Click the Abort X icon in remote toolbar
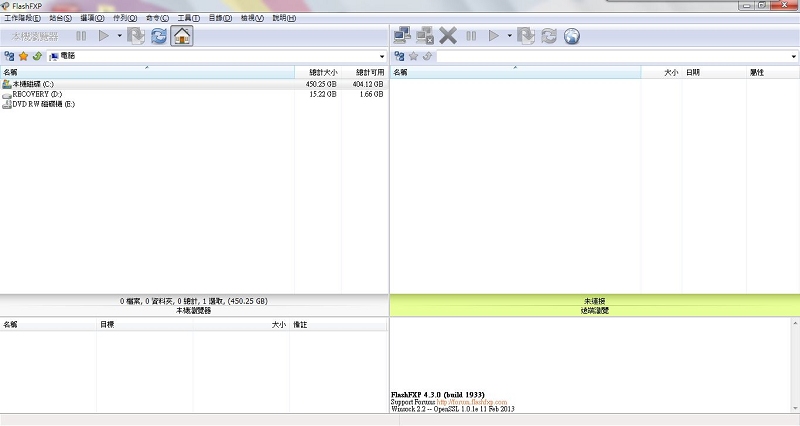This screenshot has height=426, width=800. click(x=448, y=36)
